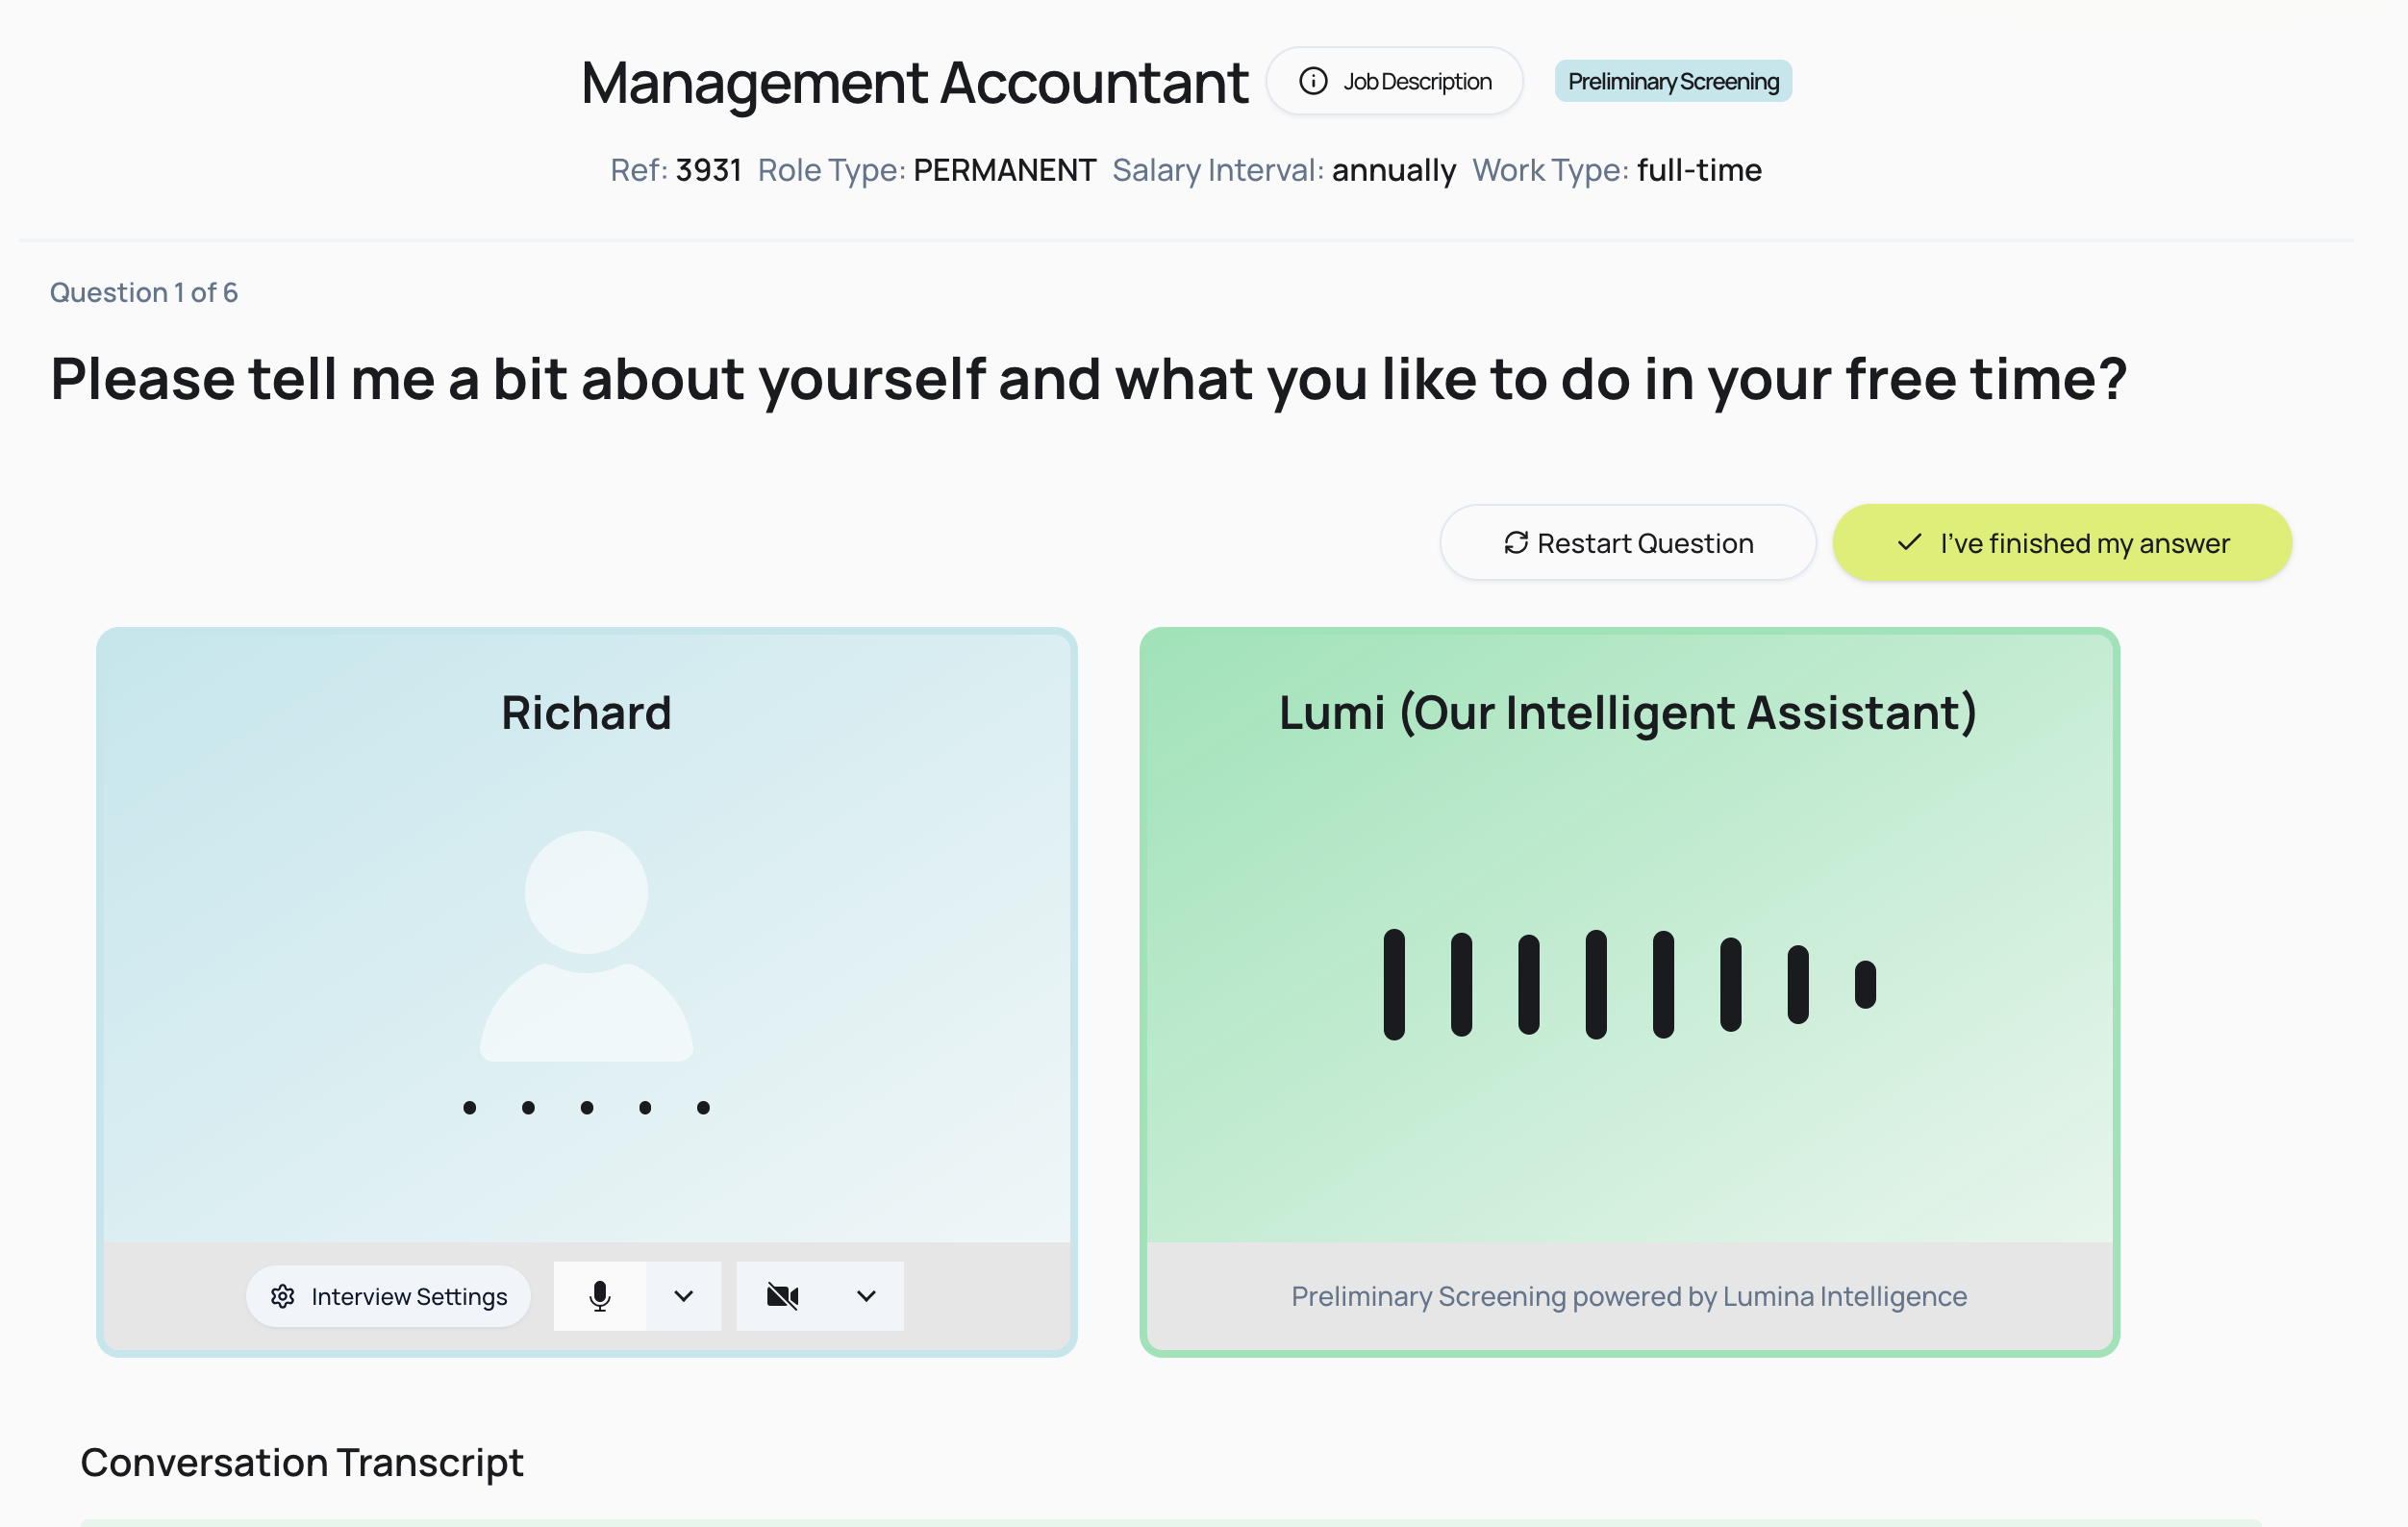The width and height of the screenshot is (2408, 1527).
Task: Click the Conversation Transcript heading
Action: pyautogui.click(x=302, y=1462)
